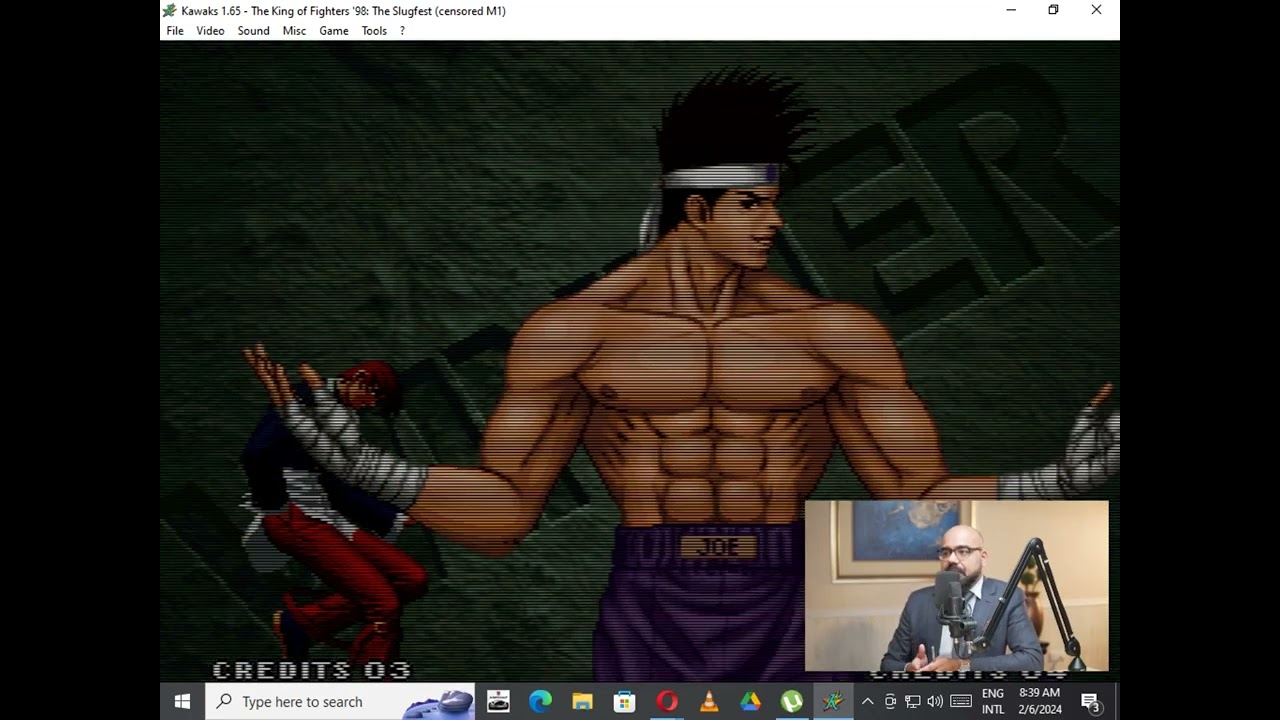Open the touch keyboard tray icon
The height and width of the screenshot is (720, 1280).
tap(961, 702)
